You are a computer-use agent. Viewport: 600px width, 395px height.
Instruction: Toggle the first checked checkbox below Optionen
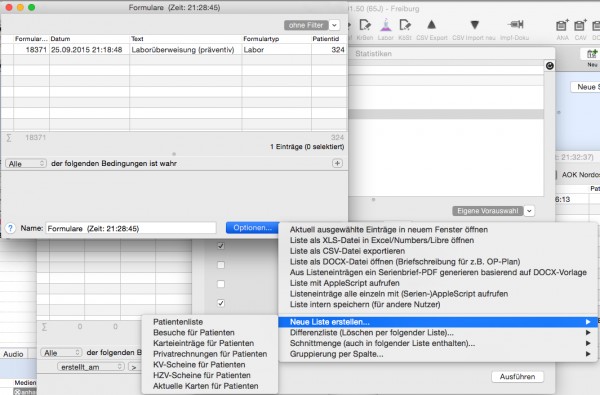221,246
